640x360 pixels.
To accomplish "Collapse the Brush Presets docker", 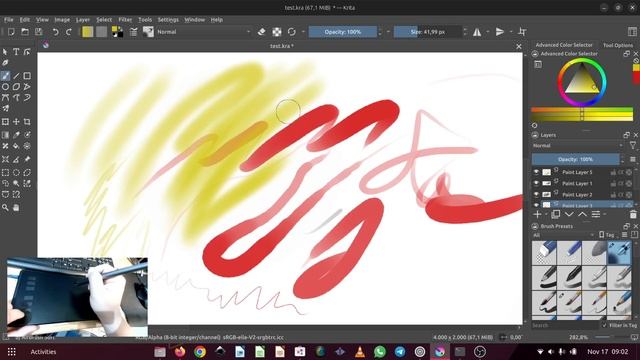I will tap(535, 226).
